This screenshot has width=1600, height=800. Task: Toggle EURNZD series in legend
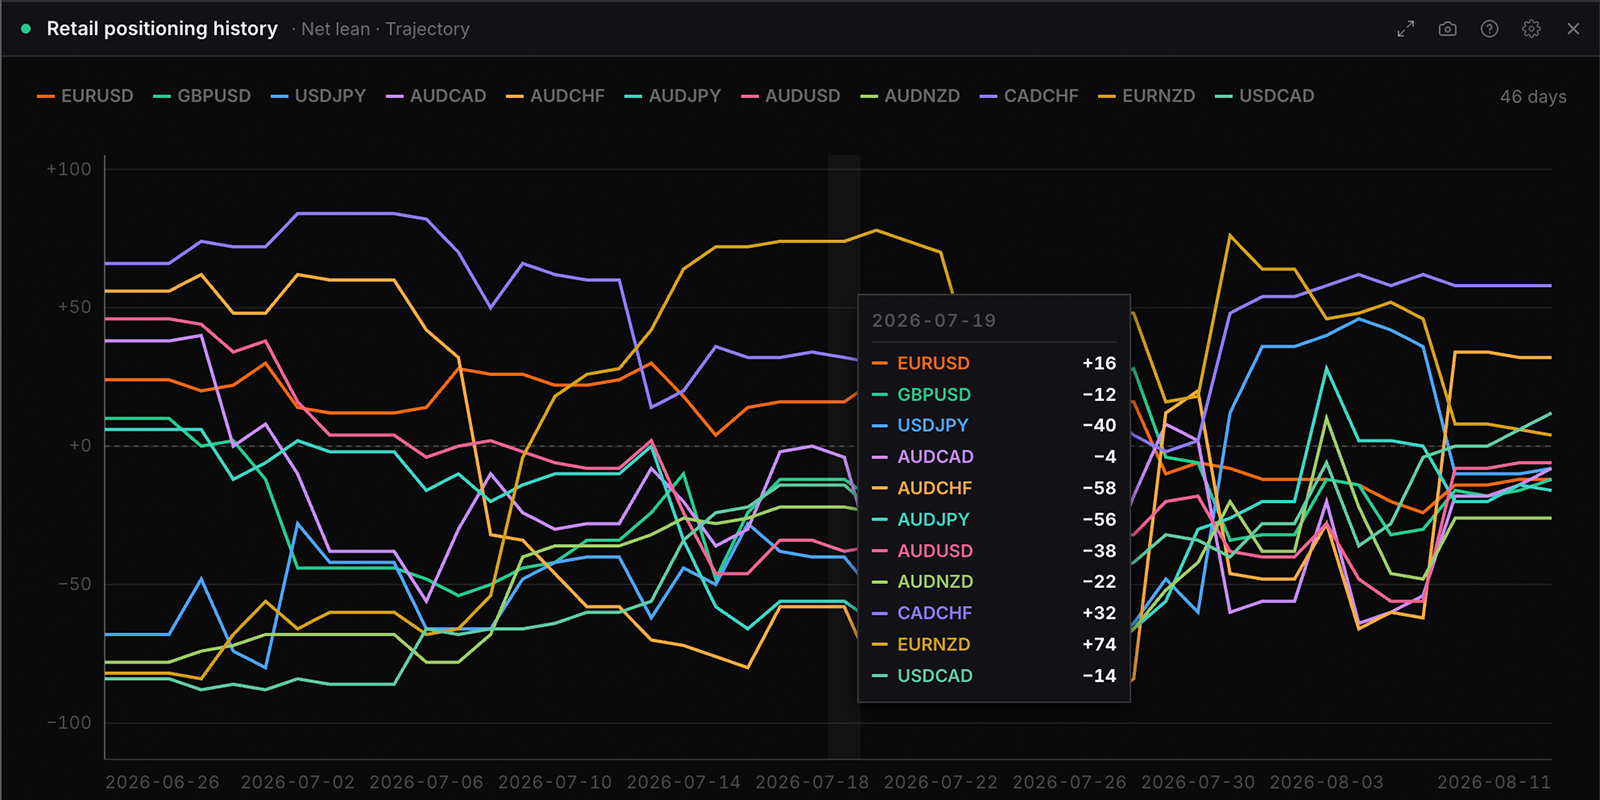(1146, 96)
